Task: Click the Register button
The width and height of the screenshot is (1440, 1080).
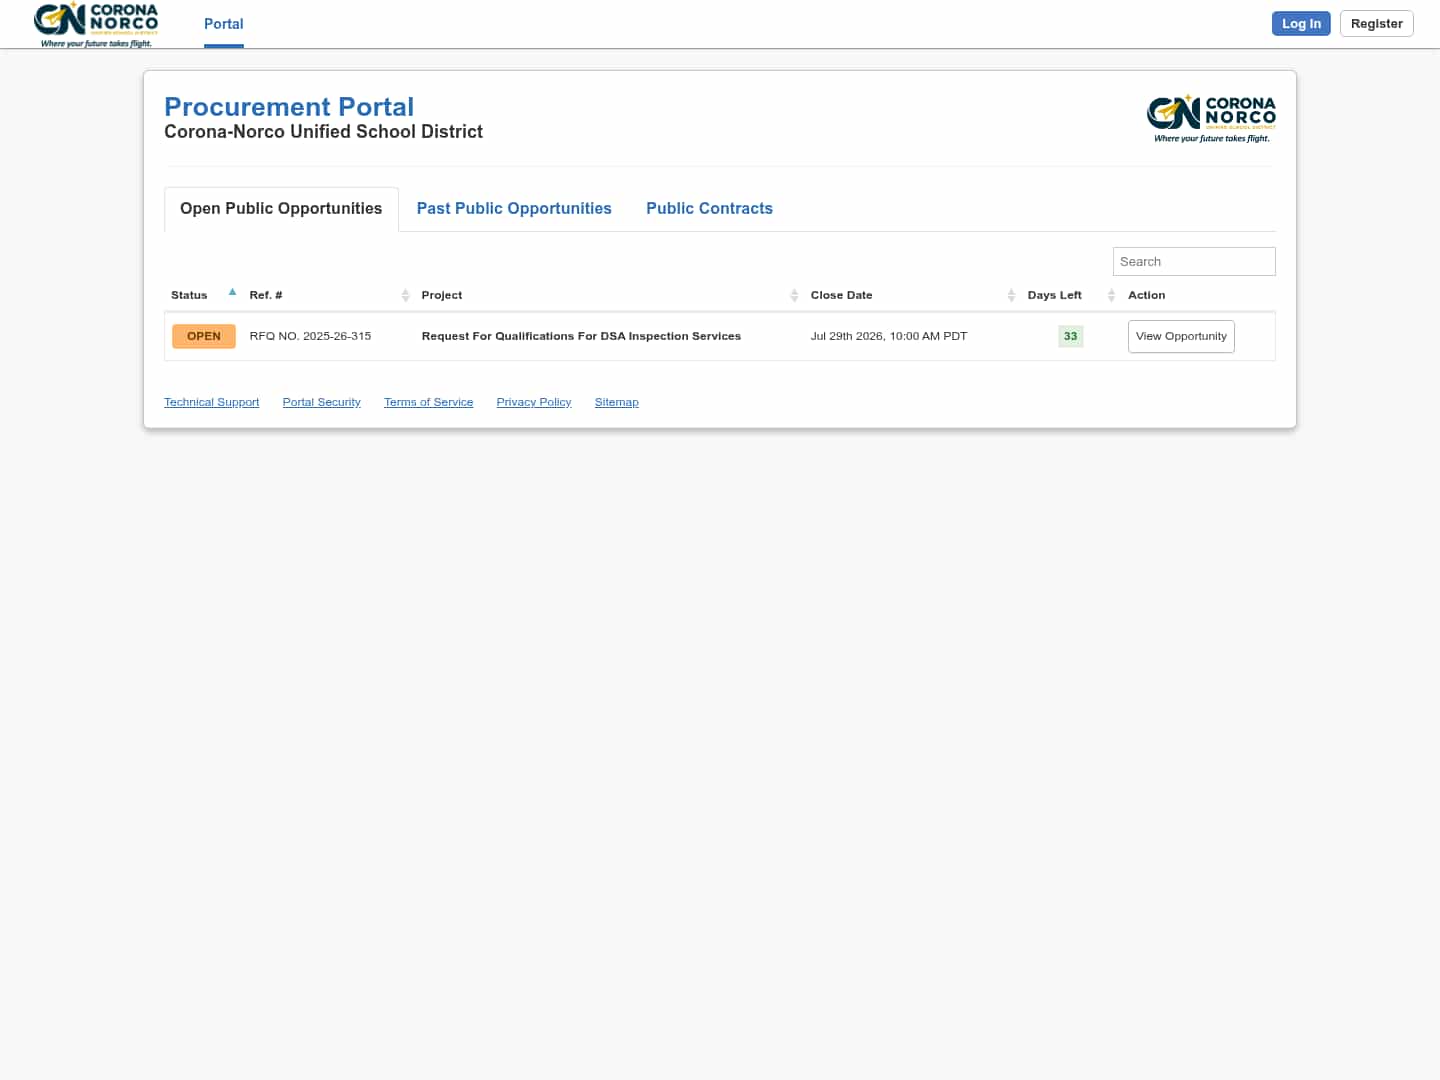Action: click(1376, 24)
